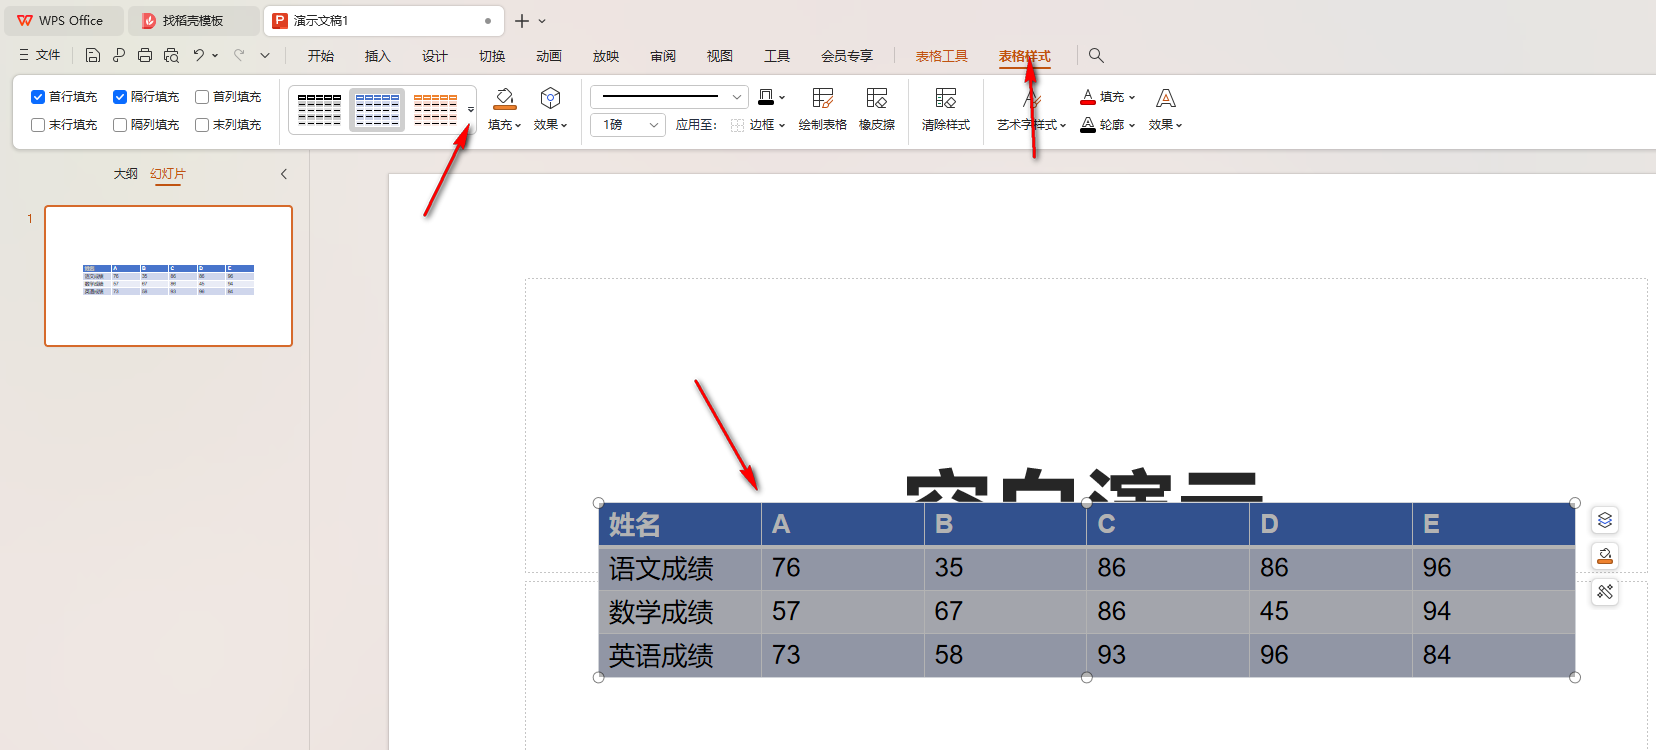The width and height of the screenshot is (1656, 750).
Task: Click the floating fill bucket icon beside table
Action: click(x=1605, y=556)
